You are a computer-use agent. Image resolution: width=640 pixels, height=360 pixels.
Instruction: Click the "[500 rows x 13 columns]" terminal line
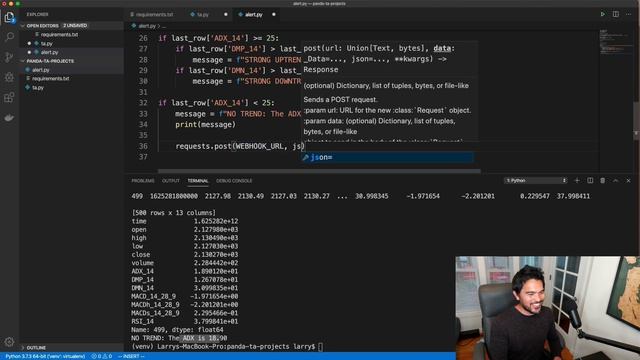tap(173, 213)
